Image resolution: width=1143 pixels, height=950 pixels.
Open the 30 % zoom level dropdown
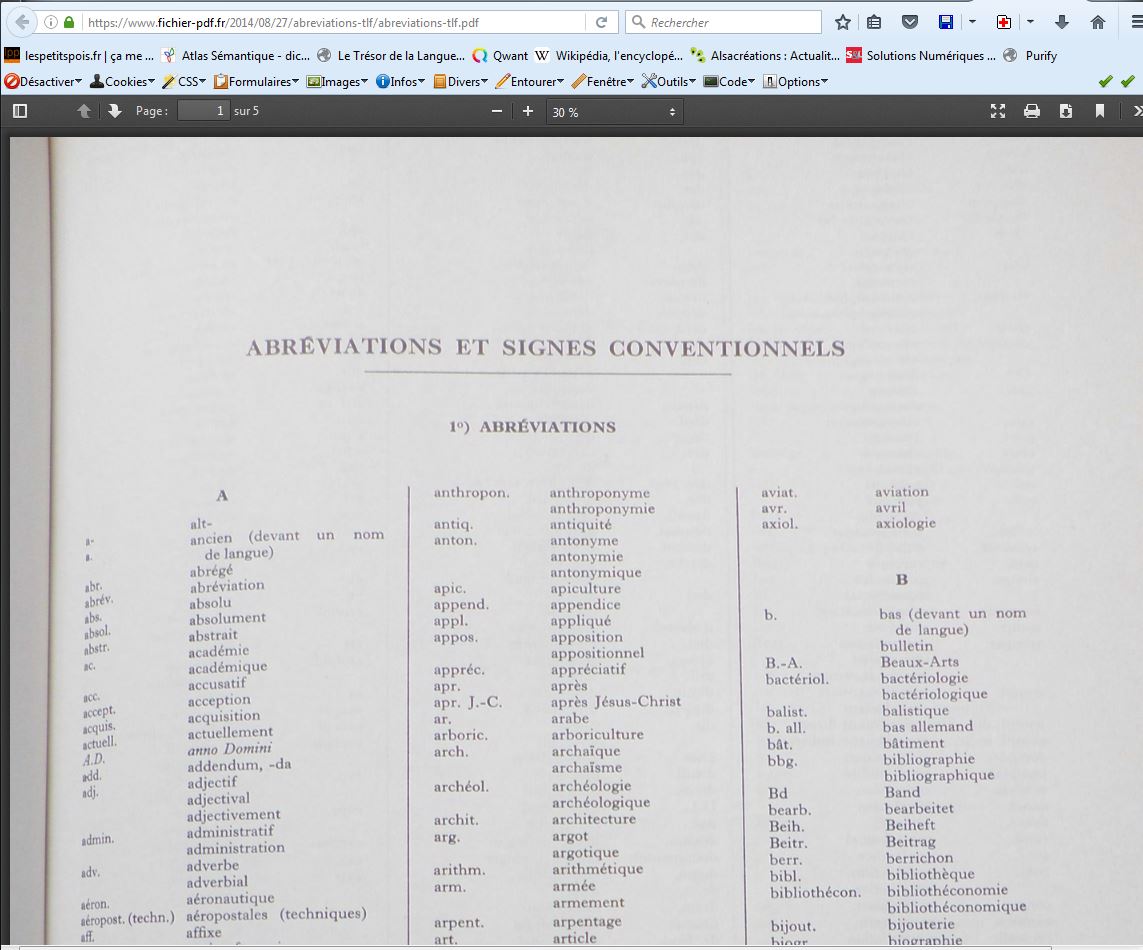coord(615,112)
